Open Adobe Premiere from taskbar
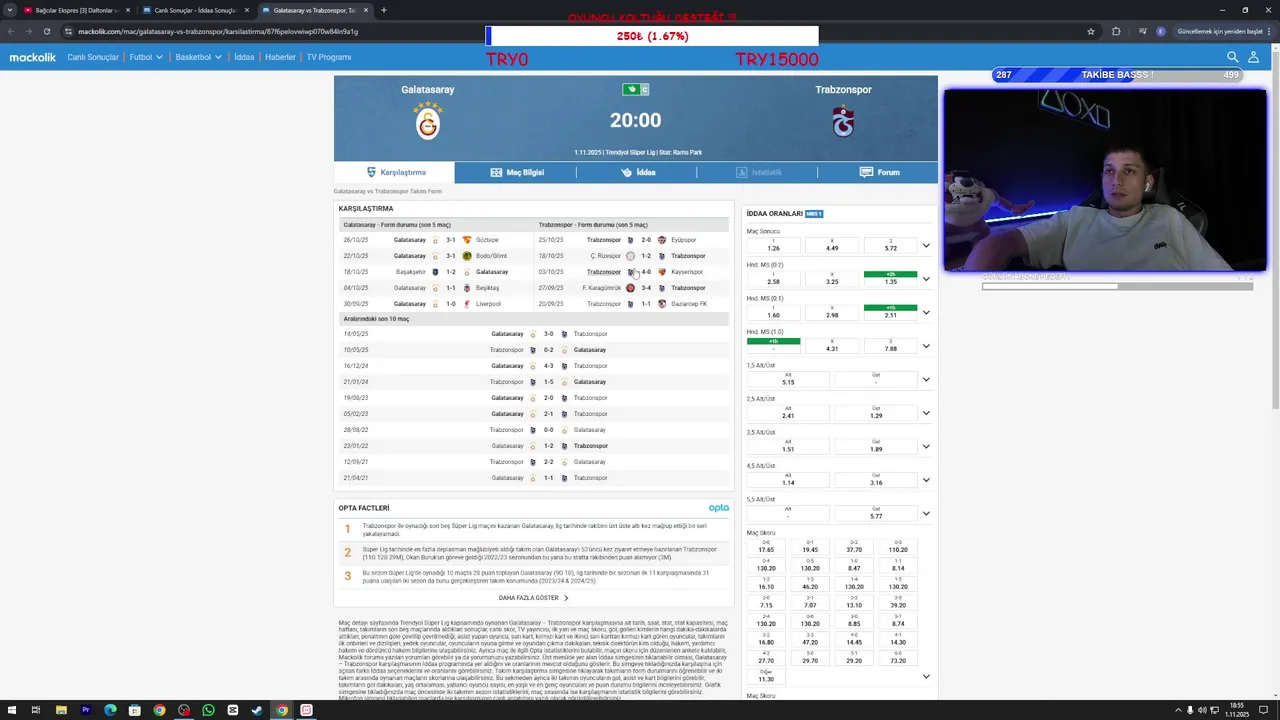This screenshot has width=1280, height=720. pyautogui.click(x=85, y=710)
